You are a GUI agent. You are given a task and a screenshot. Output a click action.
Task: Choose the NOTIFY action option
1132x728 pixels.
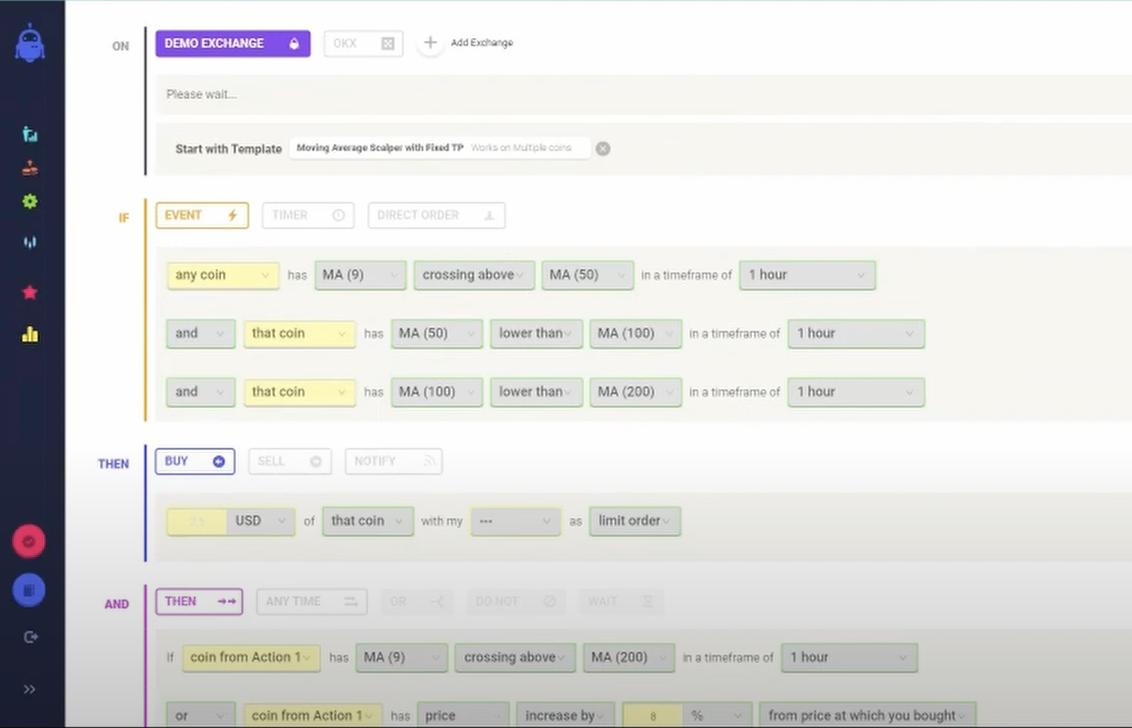393,461
